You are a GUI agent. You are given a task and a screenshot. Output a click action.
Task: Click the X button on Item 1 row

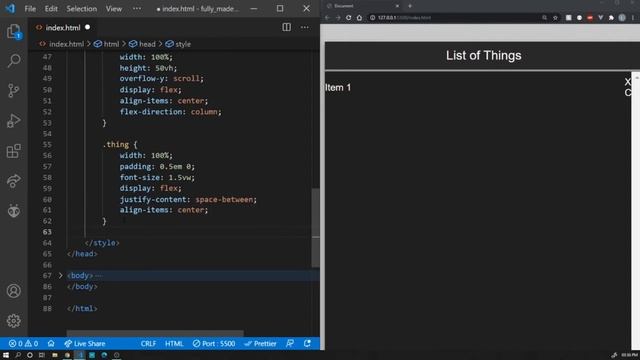click(x=628, y=82)
